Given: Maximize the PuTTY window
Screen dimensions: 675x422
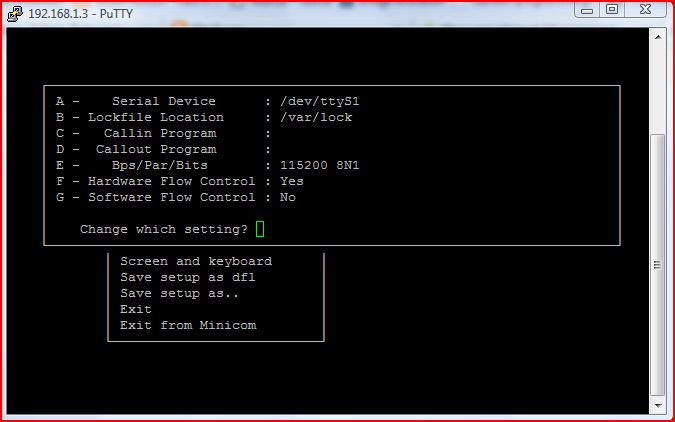Looking at the screenshot, I should [x=612, y=9].
